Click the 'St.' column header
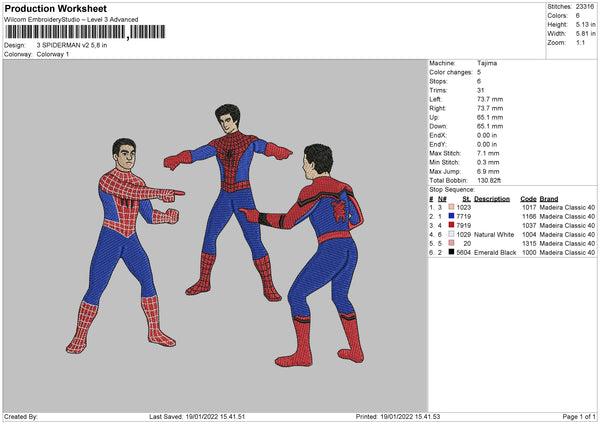This screenshot has height=424, width=600. tap(466, 199)
